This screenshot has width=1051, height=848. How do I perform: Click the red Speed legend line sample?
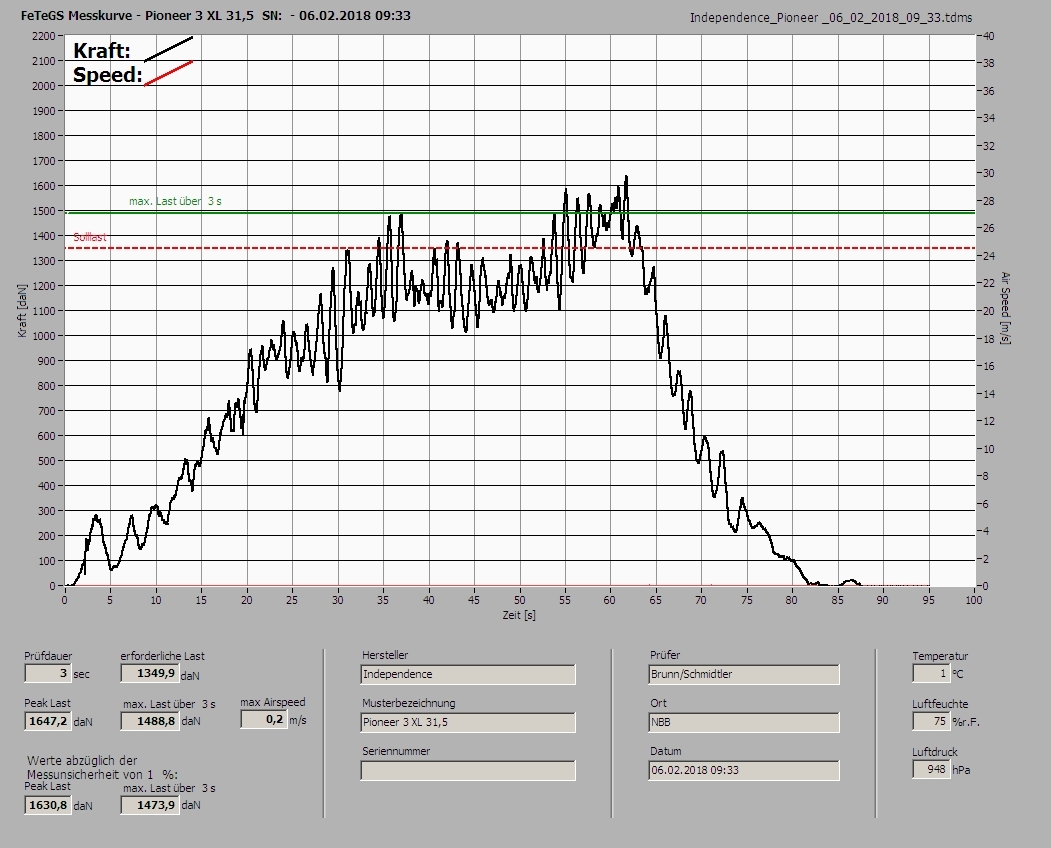pos(168,74)
